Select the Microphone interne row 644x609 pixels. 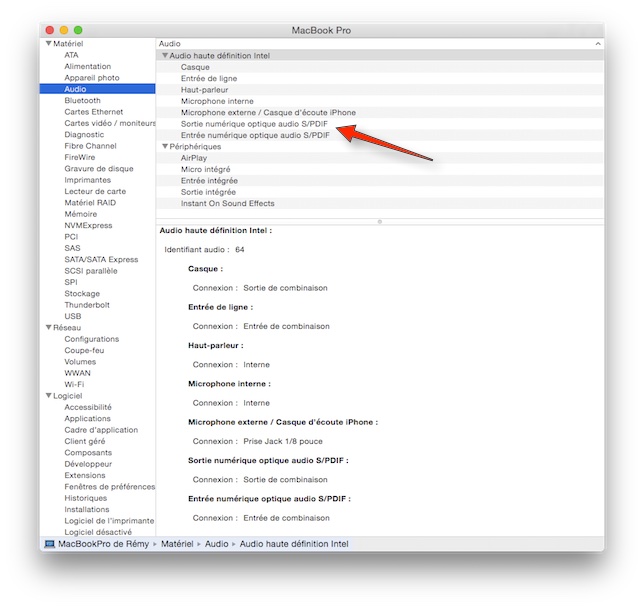(380, 101)
